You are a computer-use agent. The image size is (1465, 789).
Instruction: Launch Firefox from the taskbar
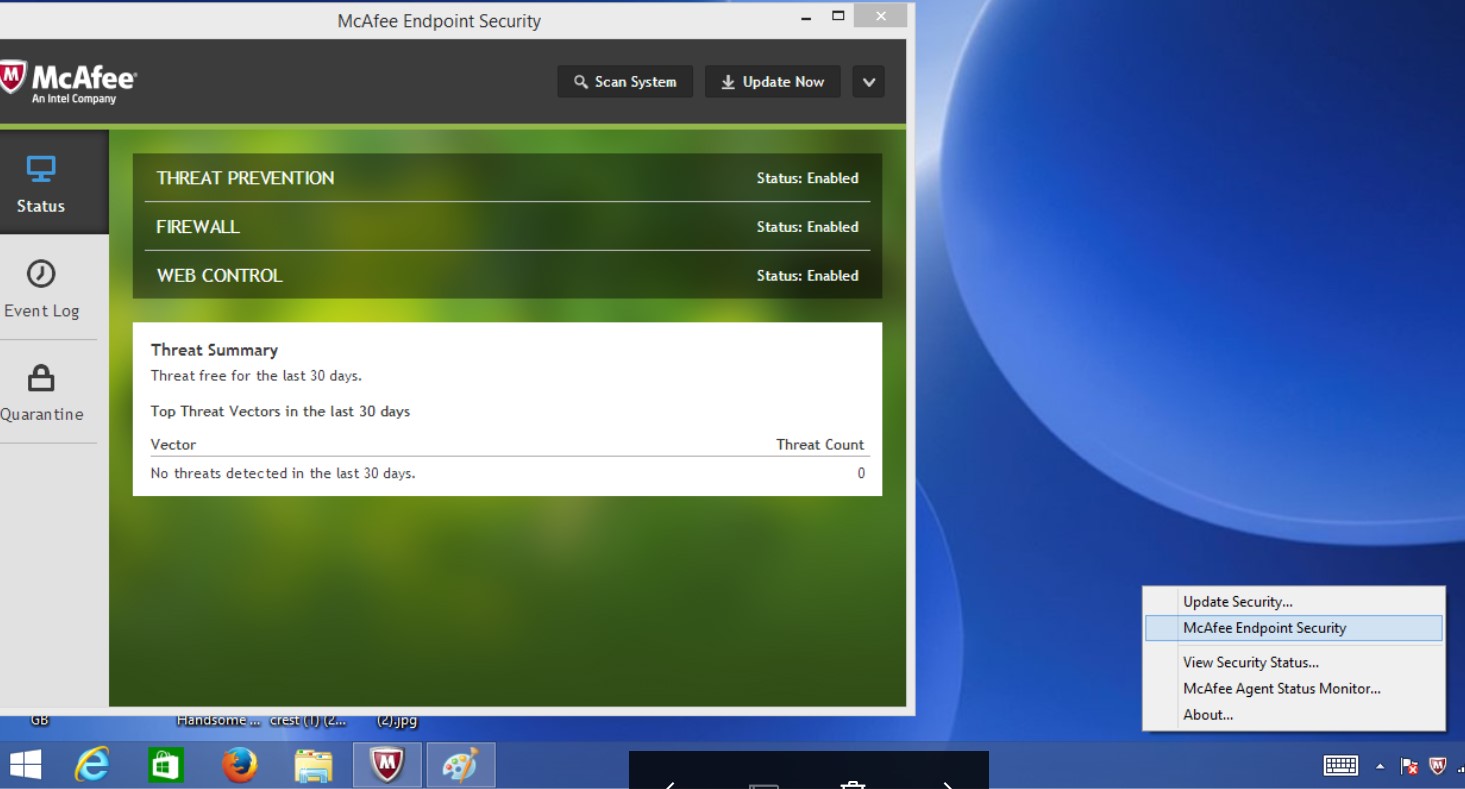click(x=239, y=766)
